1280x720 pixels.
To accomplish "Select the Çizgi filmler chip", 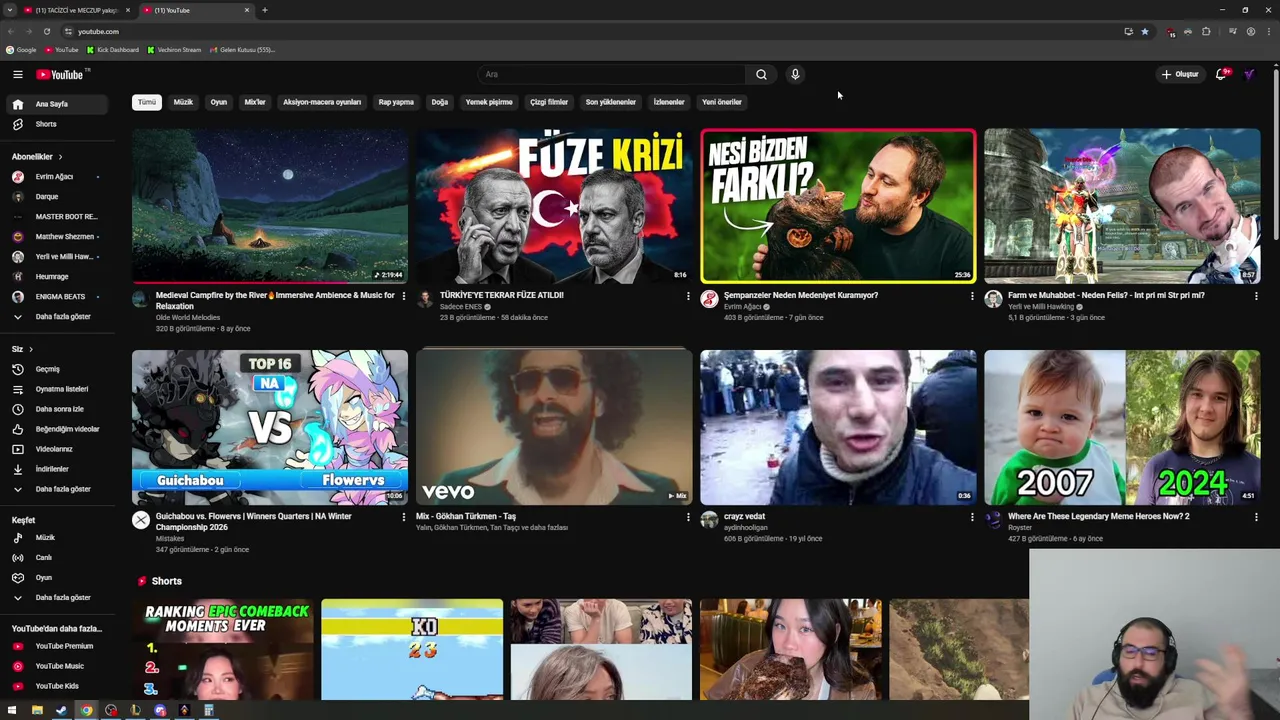I will point(549,102).
